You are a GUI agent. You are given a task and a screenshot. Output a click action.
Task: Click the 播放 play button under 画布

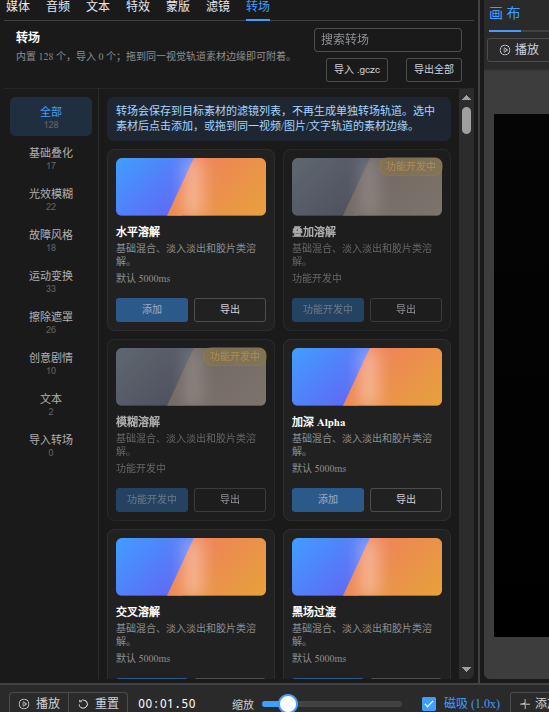coord(519,49)
